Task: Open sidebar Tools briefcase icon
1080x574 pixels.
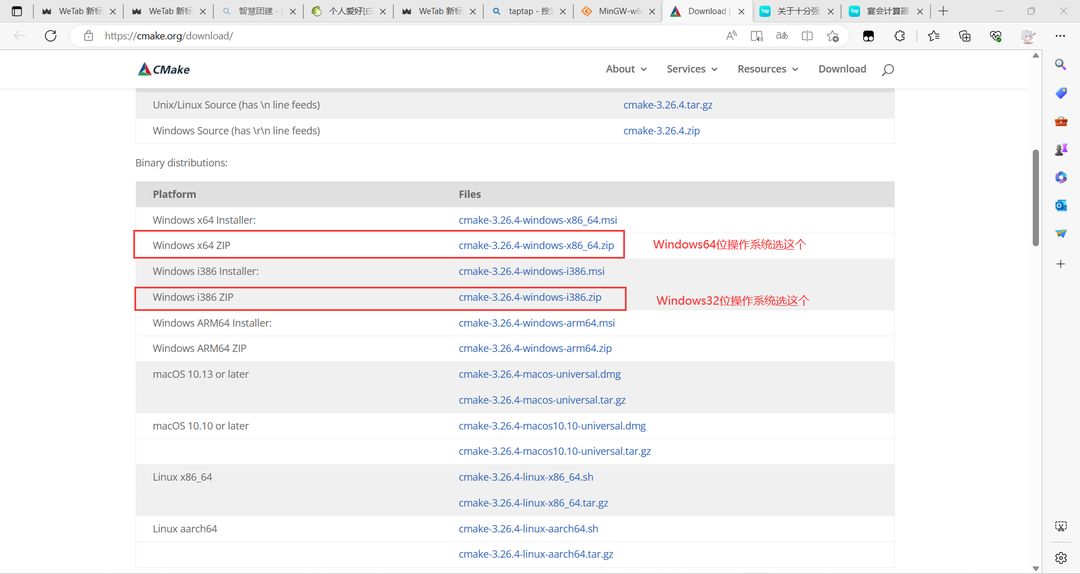Action: coord(1061,121)
